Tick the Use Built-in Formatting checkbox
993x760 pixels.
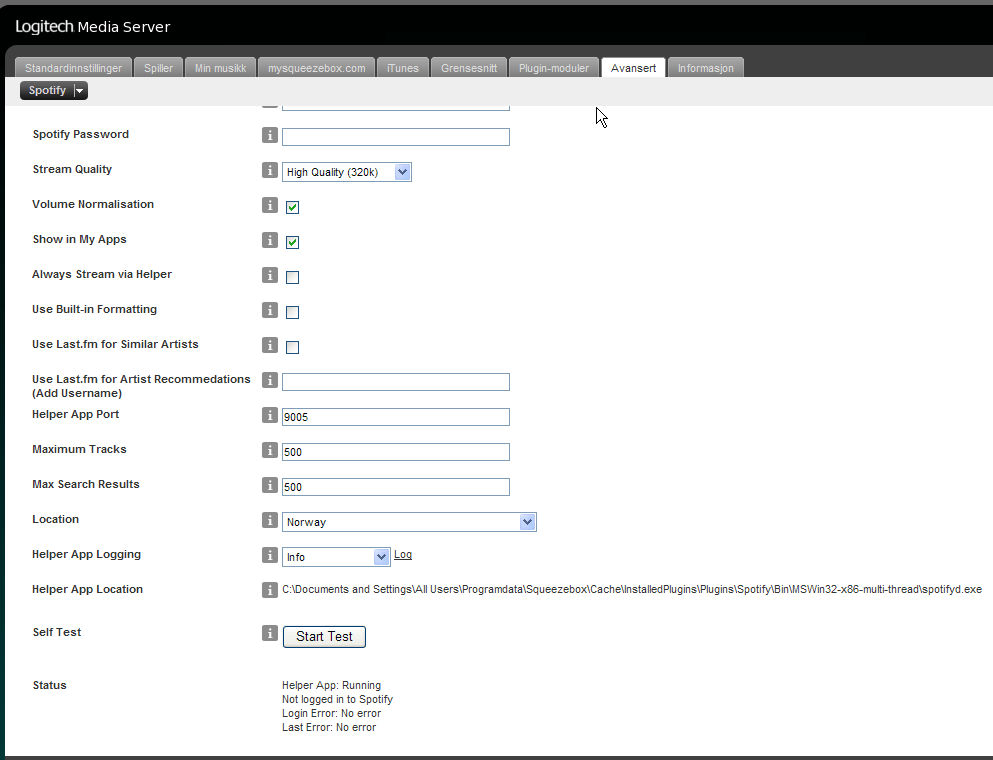[293, 312]
